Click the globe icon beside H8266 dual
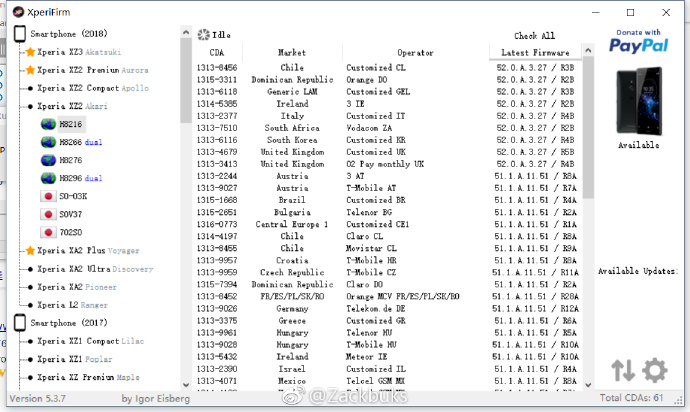The height and width of the screenshot is (412, 690). pos(48,142)
